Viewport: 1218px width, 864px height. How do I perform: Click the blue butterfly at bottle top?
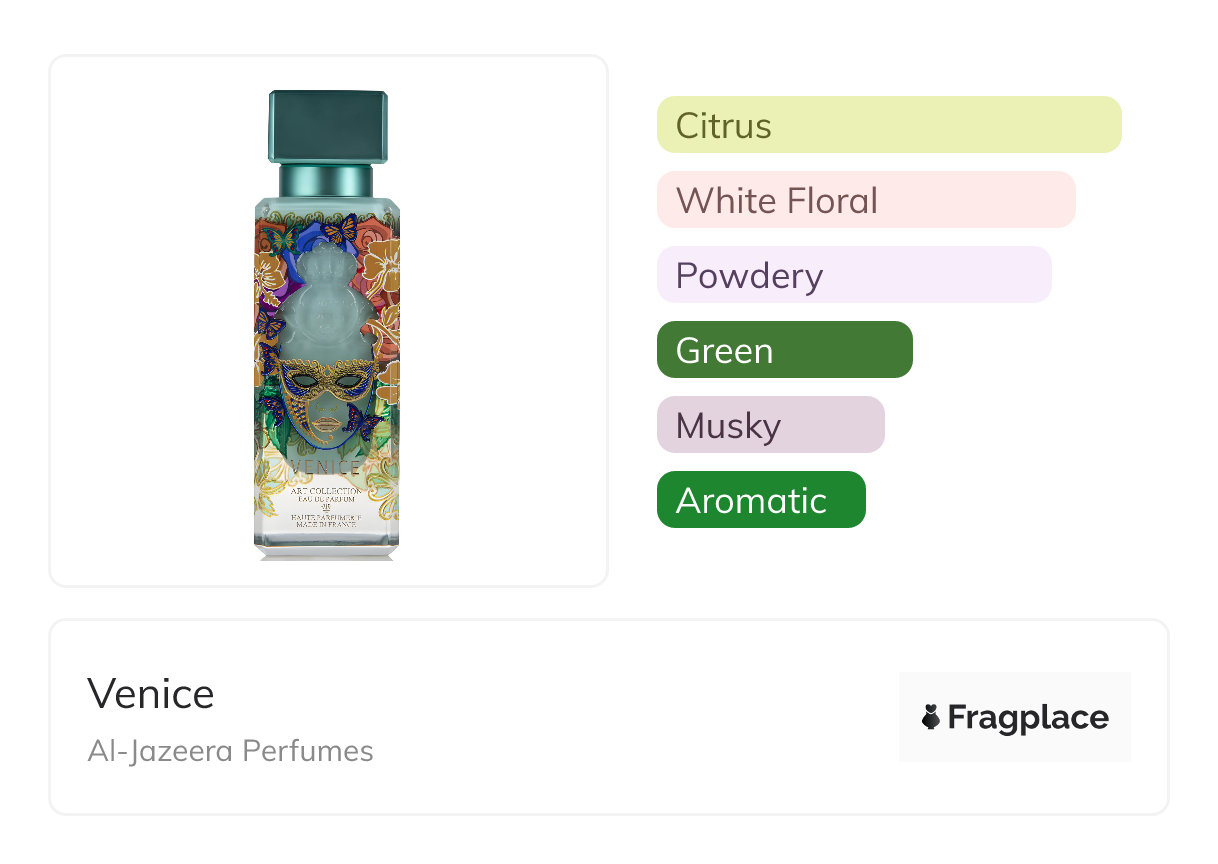[x=340, y=230]
